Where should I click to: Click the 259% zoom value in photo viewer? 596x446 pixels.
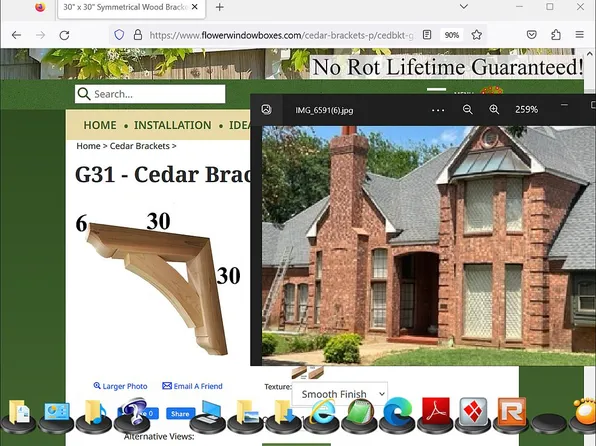click(526, 110)
